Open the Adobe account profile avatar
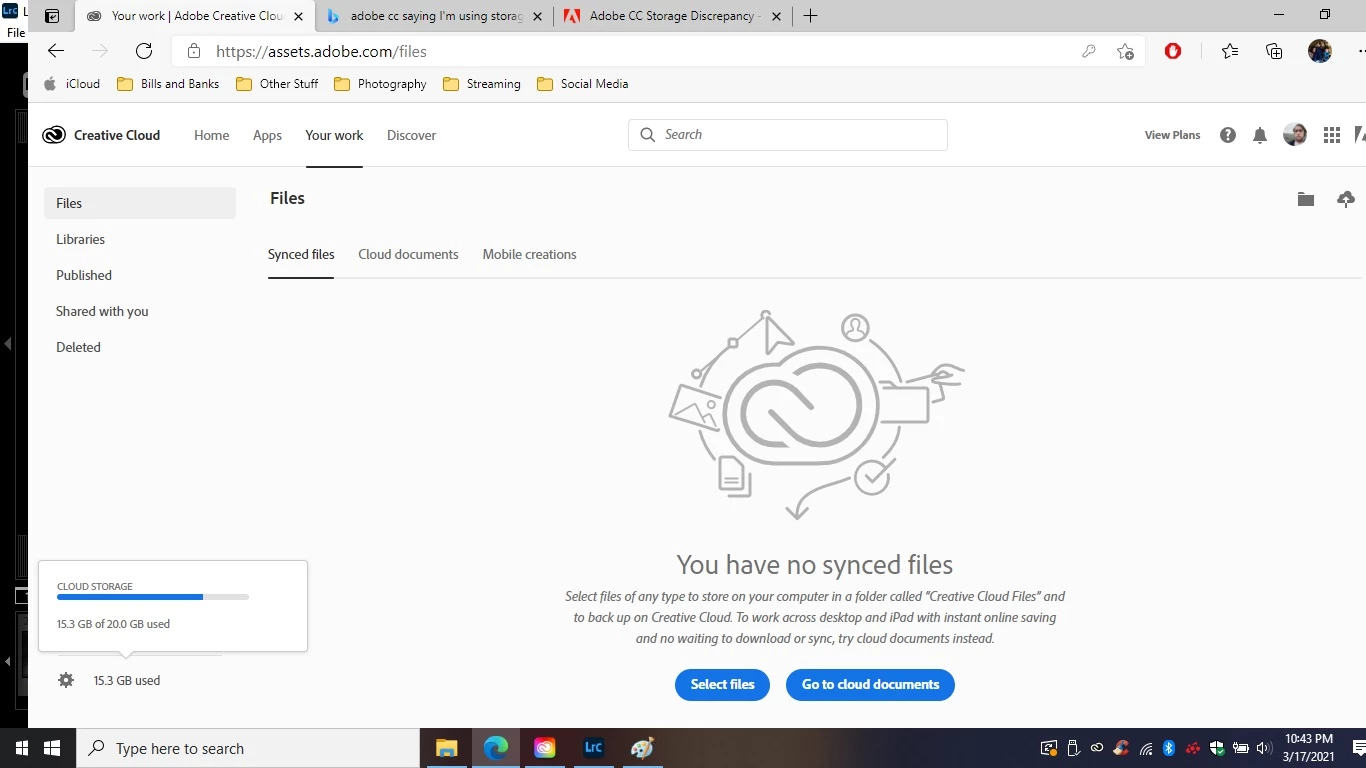Screen dimensions: 1366x768 [1295, 134]
